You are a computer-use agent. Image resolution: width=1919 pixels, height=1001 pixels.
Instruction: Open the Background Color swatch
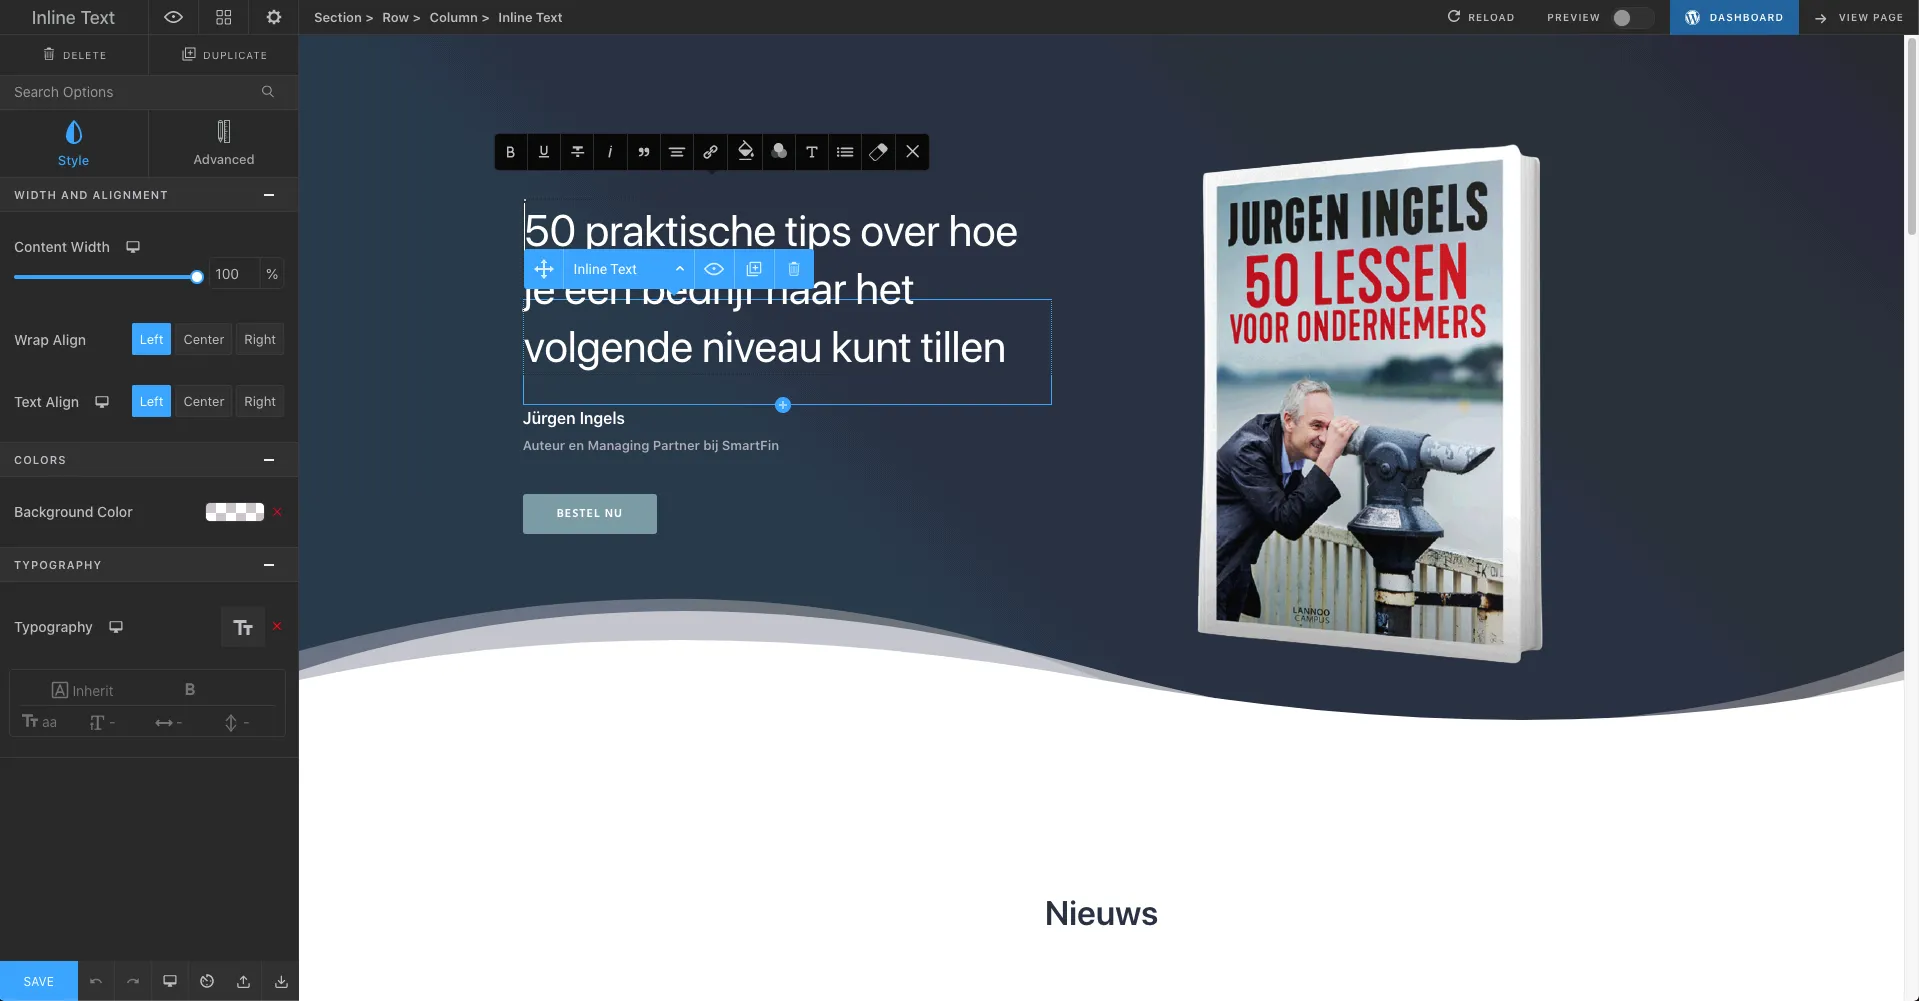[x=235, y=512]
